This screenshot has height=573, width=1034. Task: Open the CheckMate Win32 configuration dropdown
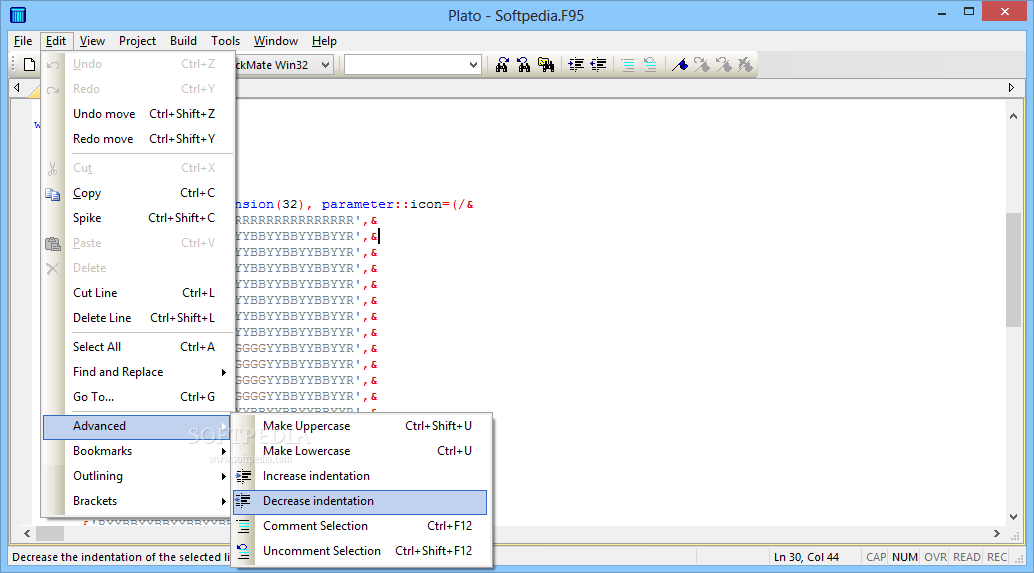(x=325, y=65)
